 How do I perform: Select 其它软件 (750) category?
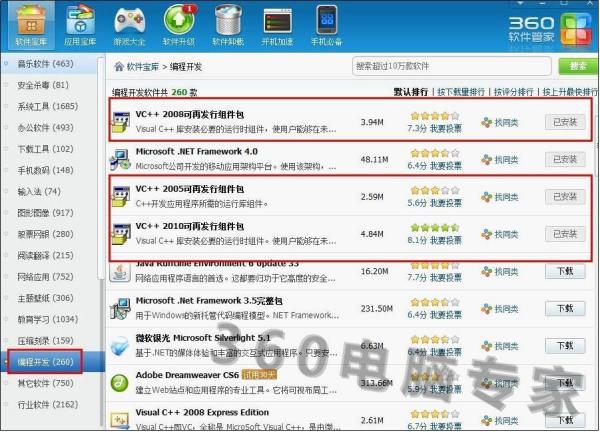(x=45, y=383)
